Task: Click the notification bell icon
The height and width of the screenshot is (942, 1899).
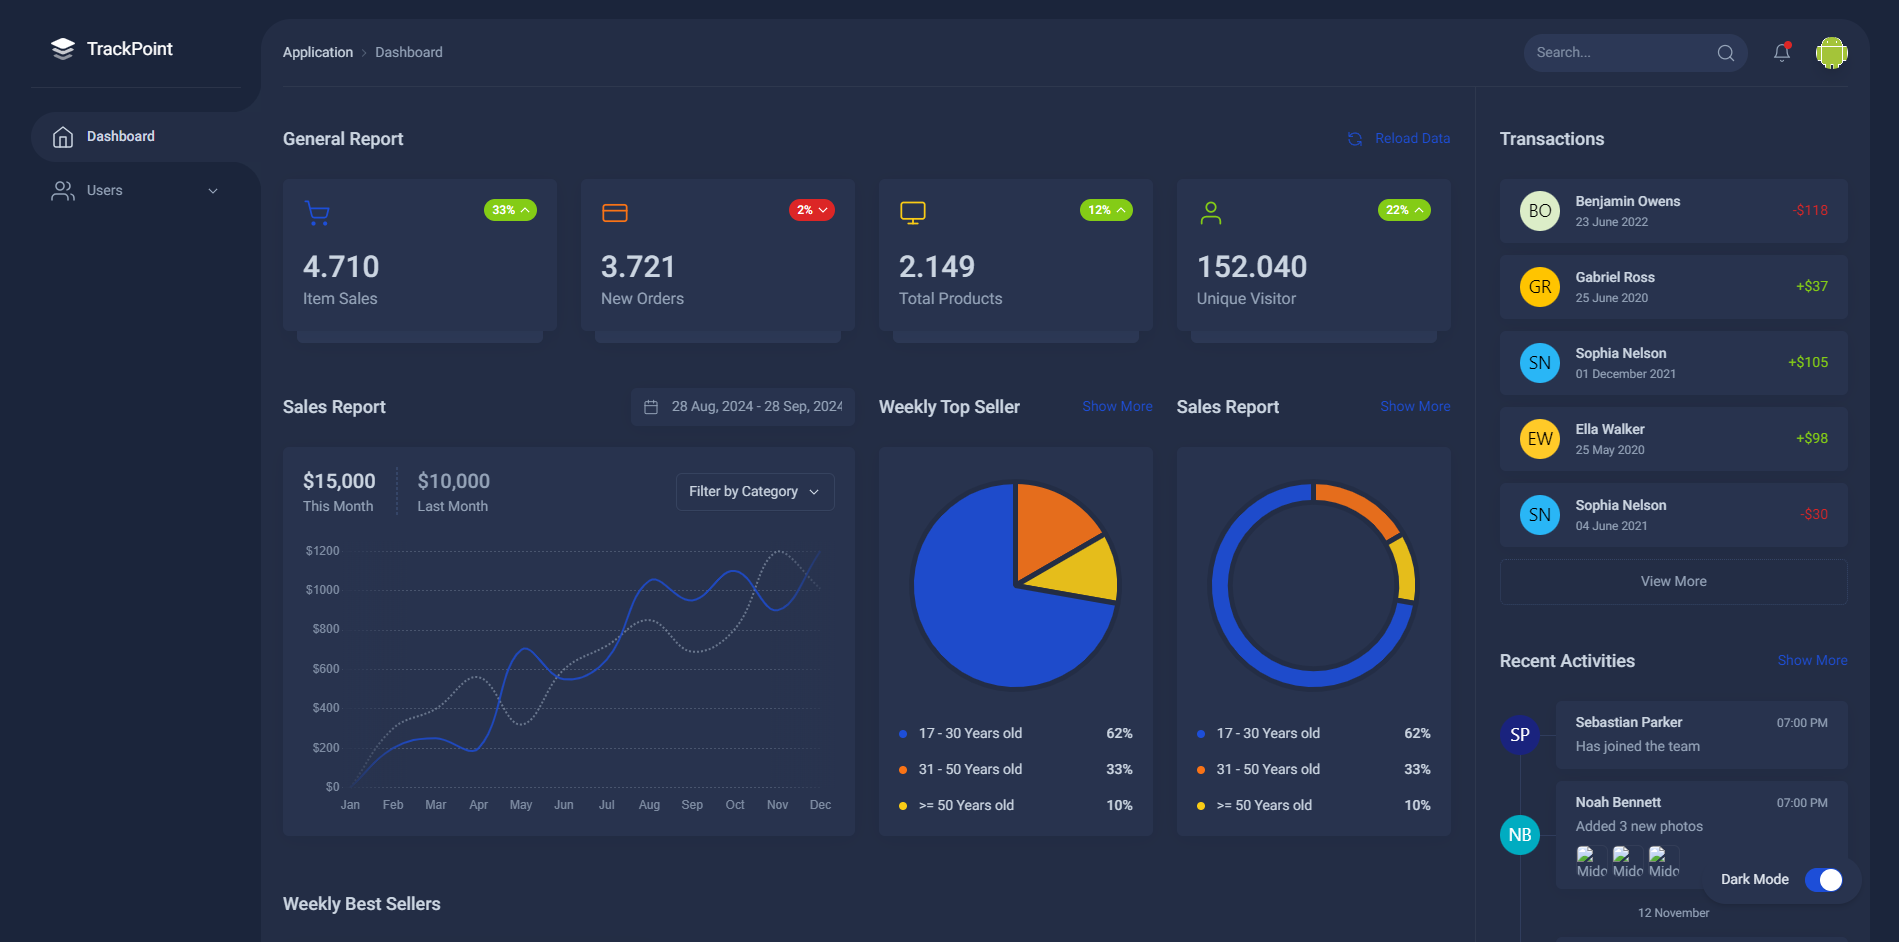Action: pyautogui.click(x=1781, y=53)
